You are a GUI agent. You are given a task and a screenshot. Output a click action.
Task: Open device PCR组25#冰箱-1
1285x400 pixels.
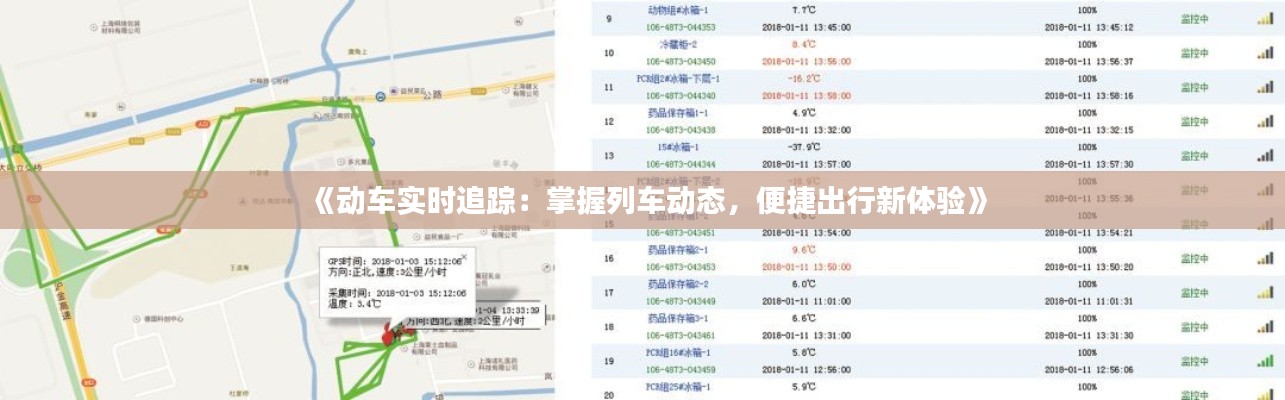678,386
